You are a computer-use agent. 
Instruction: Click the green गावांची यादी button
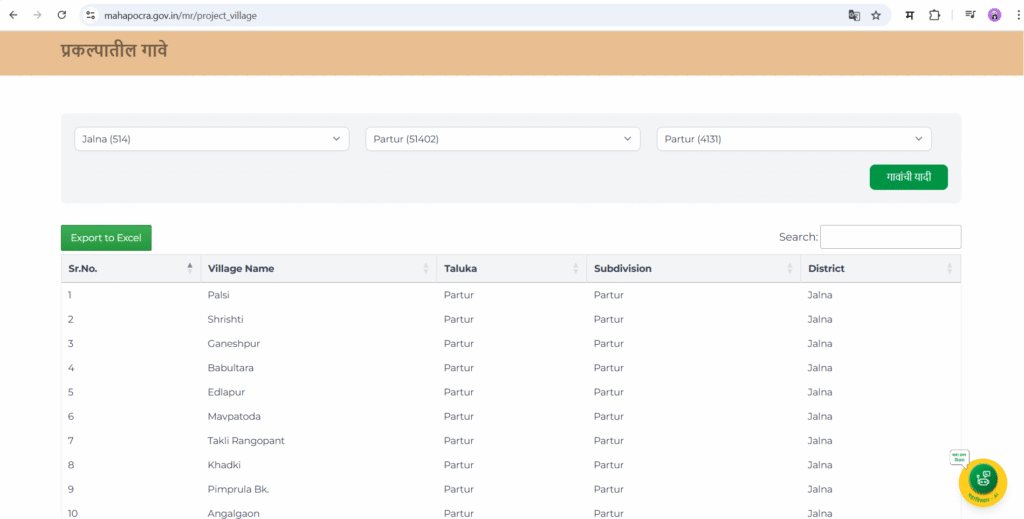click(x=908, y=177)
